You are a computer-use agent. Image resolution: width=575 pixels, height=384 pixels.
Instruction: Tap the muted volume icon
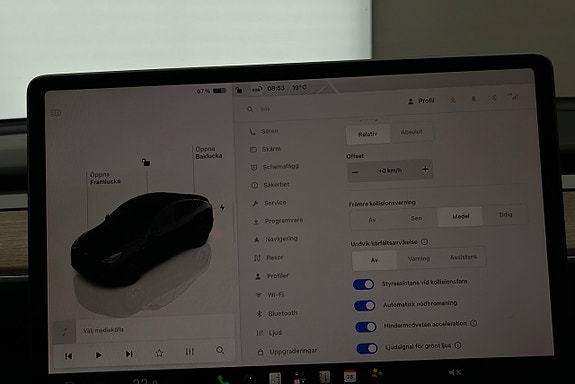455,372
